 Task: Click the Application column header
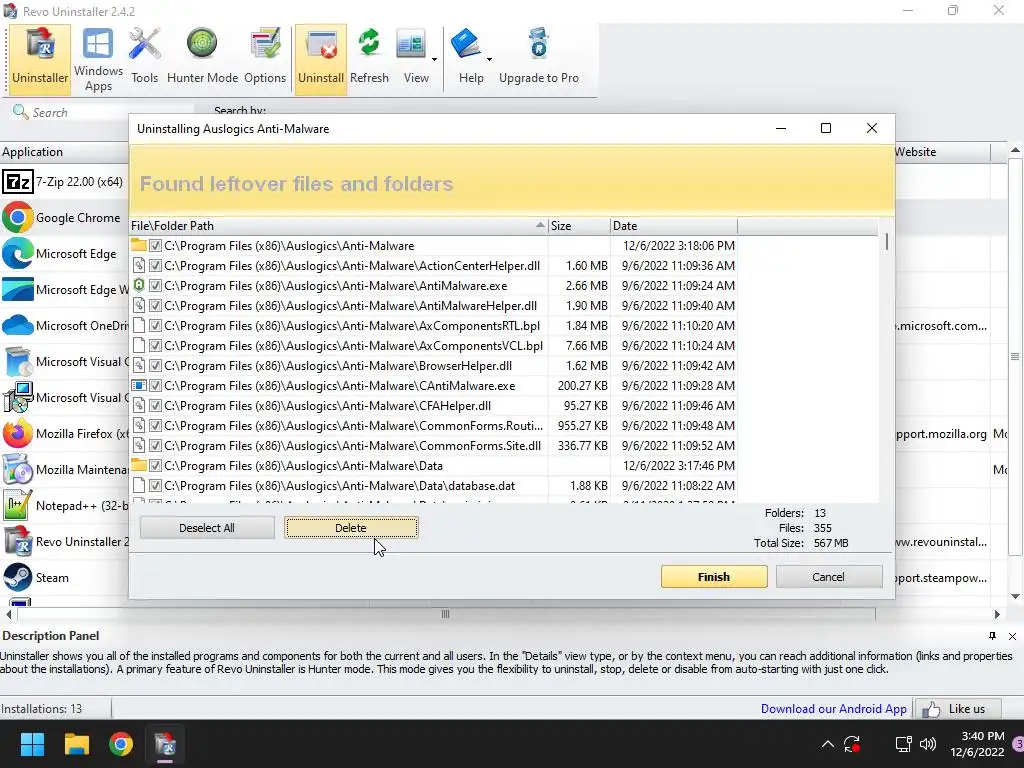point(64,152)
